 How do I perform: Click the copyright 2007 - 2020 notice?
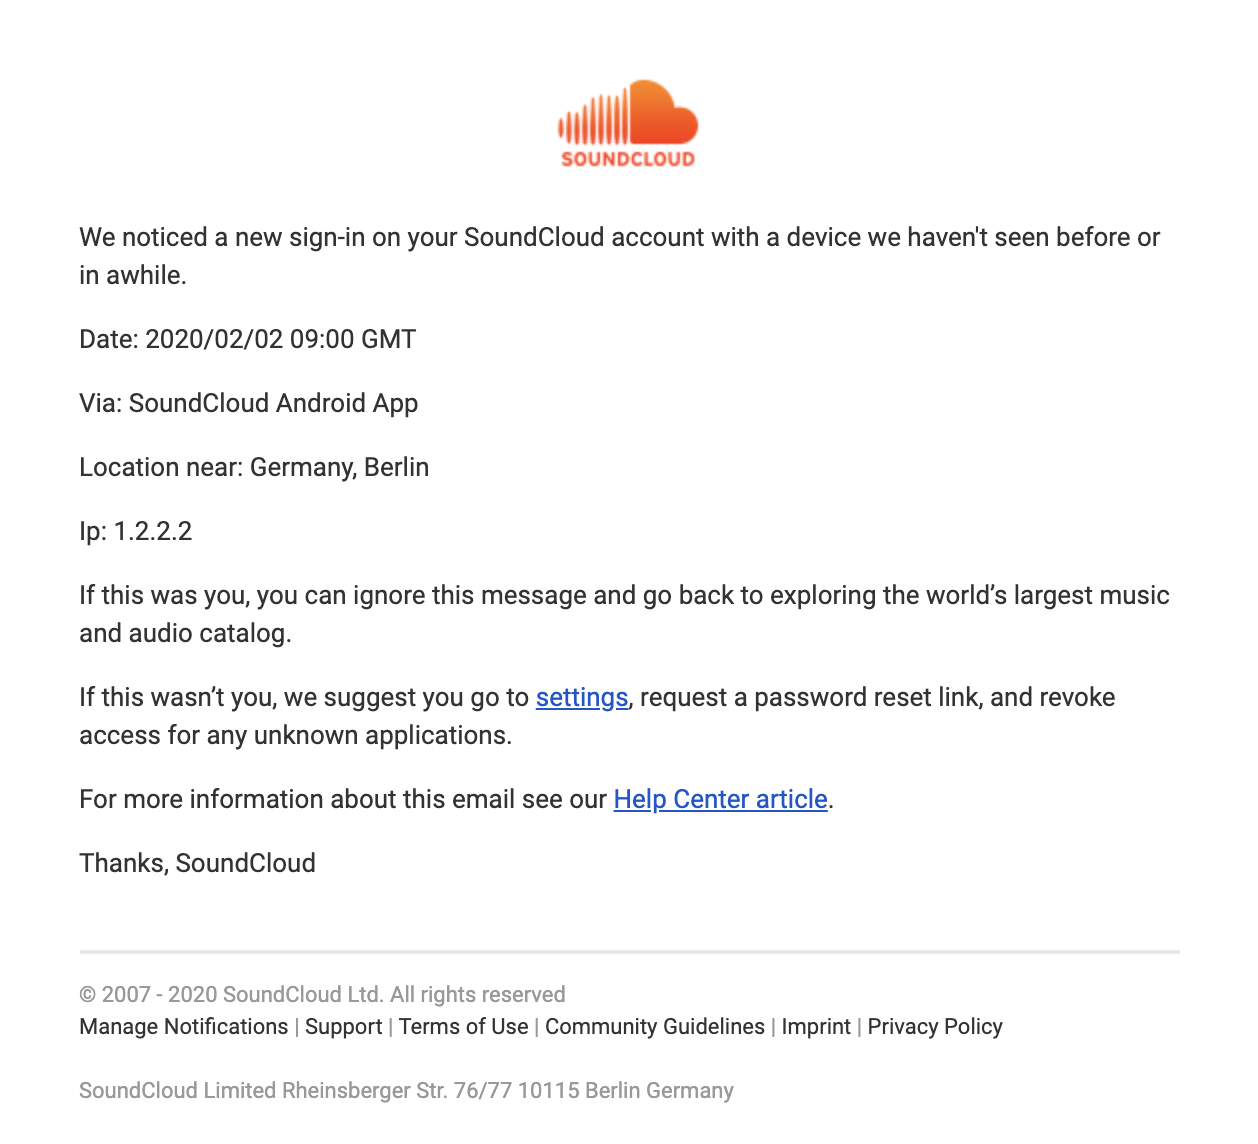coord(322,995)
